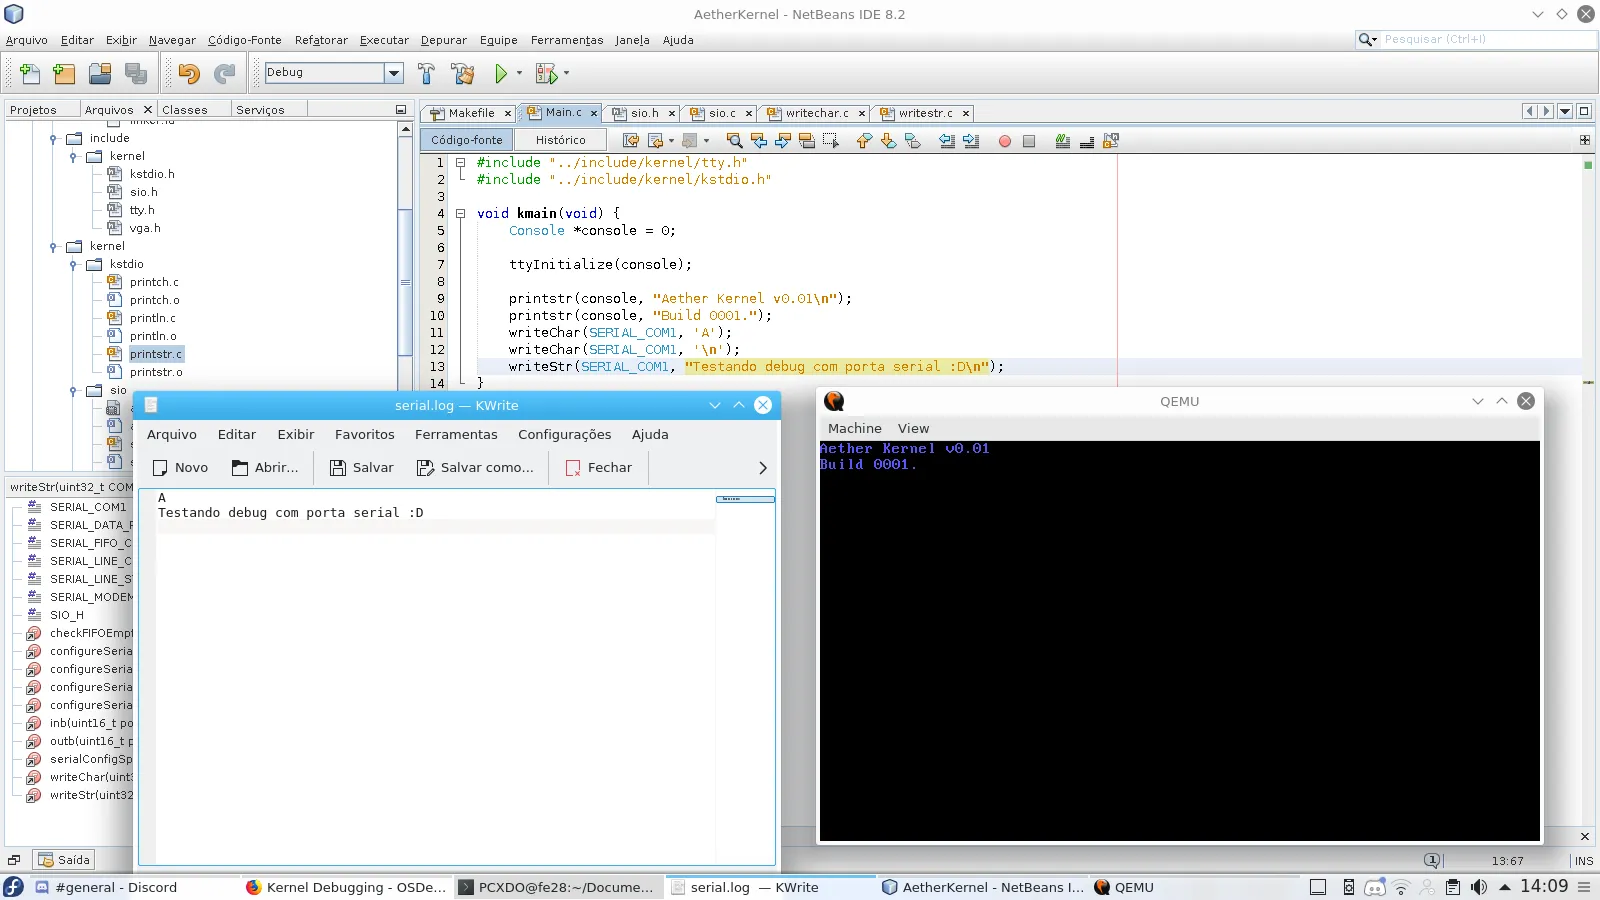Collapse the kstdio folder in file tree

73,265
